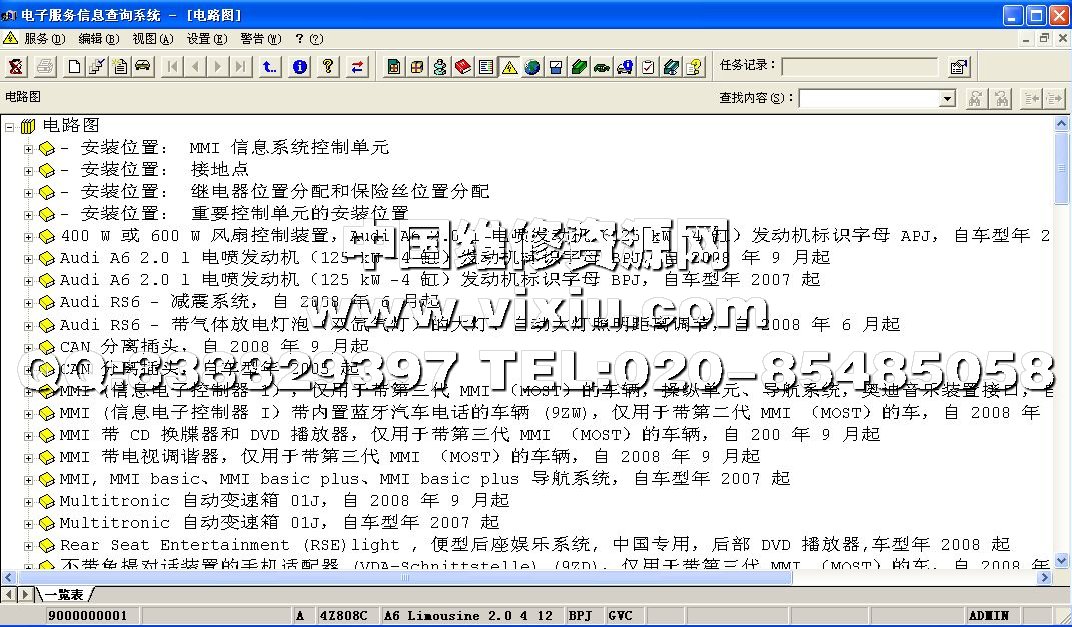This screenshot has width=1072, height=627.
Task: Open the 警告(W) menu
Action: (x=260, y=39)
